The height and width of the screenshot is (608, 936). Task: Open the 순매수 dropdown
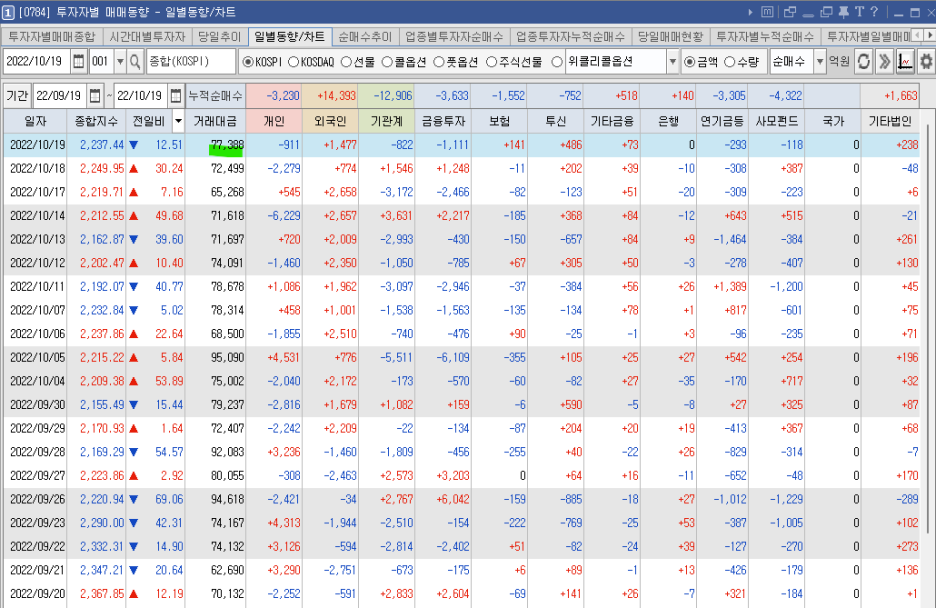[x=820, y=61]
